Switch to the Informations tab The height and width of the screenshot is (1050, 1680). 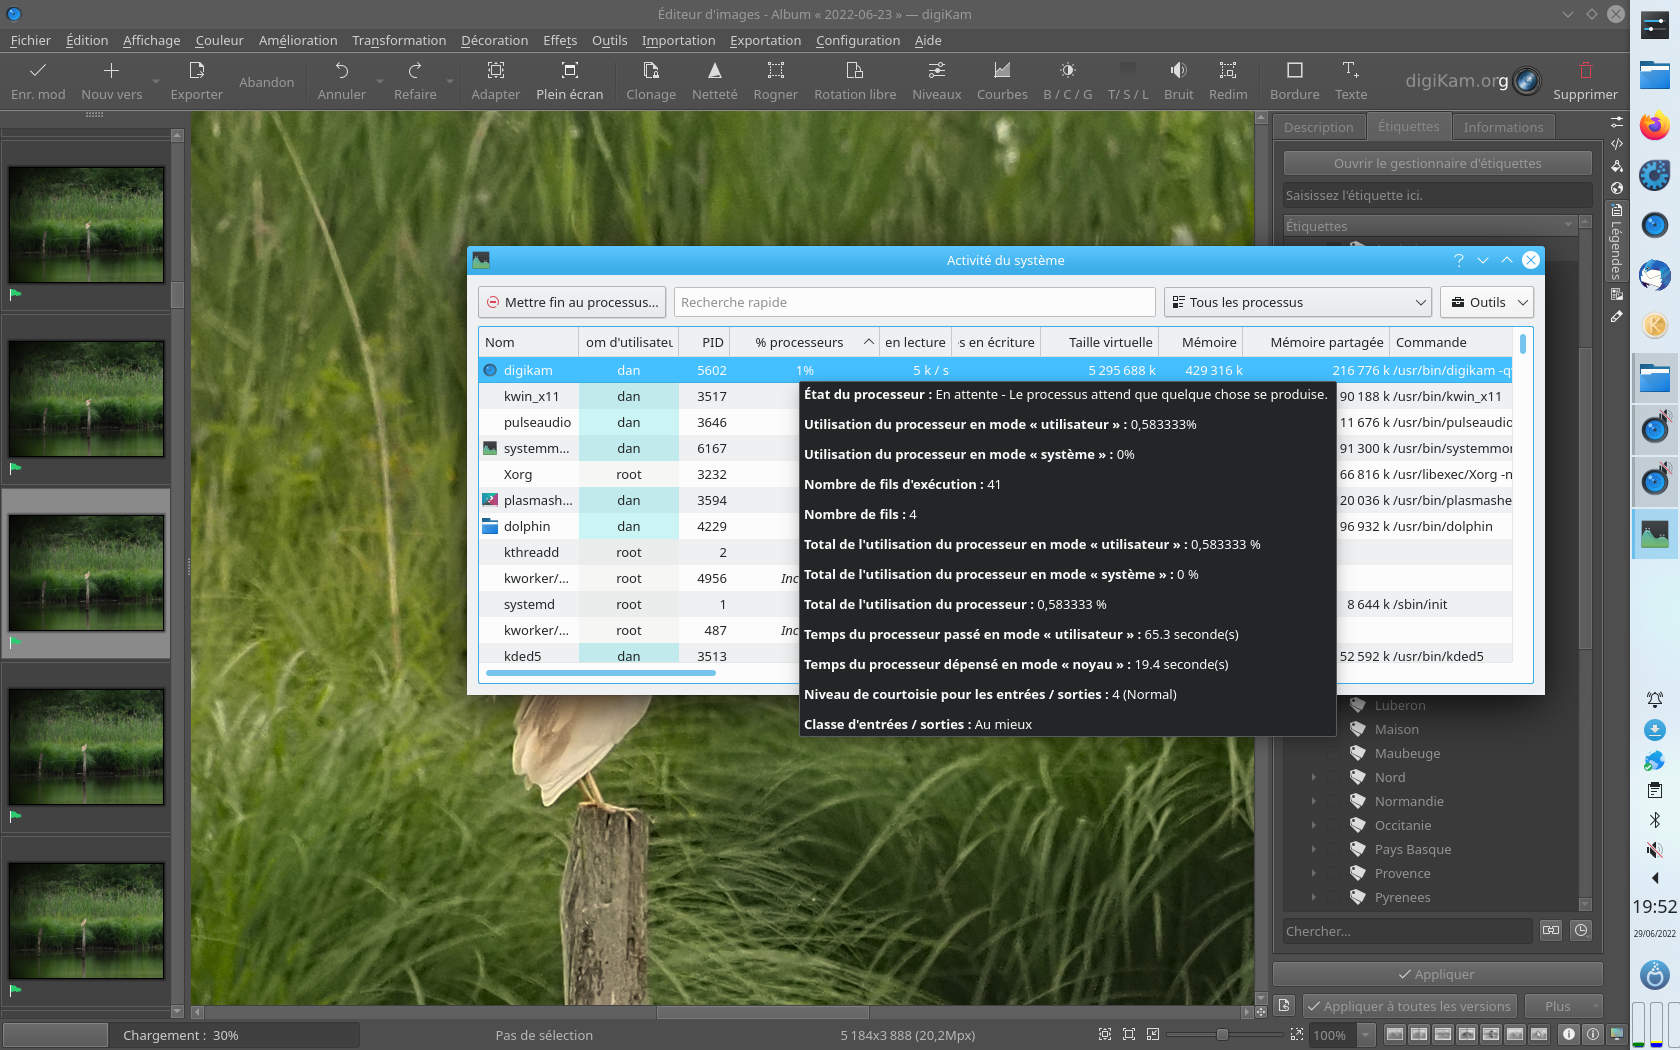pyautogui.click(x=1503, y=127)
